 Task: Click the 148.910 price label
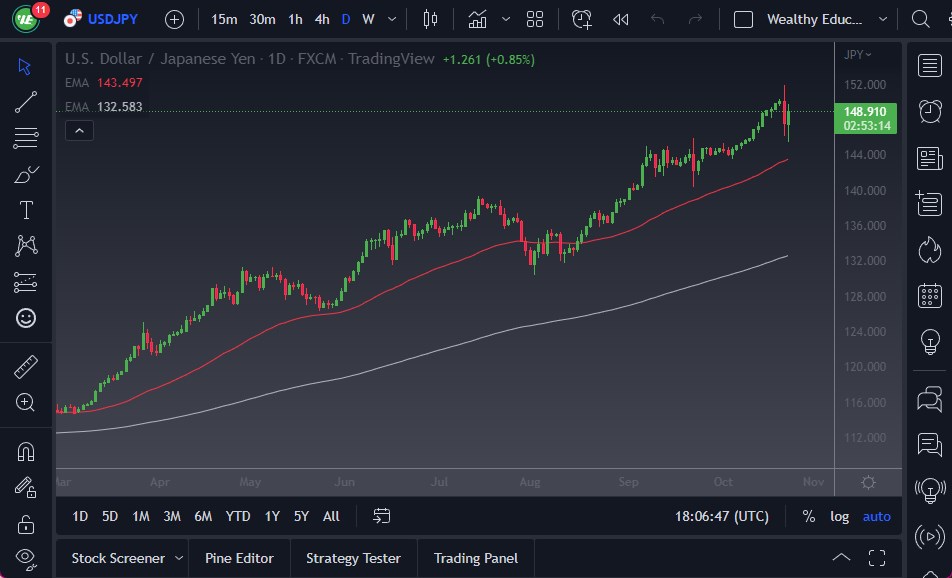coord(866,113)
